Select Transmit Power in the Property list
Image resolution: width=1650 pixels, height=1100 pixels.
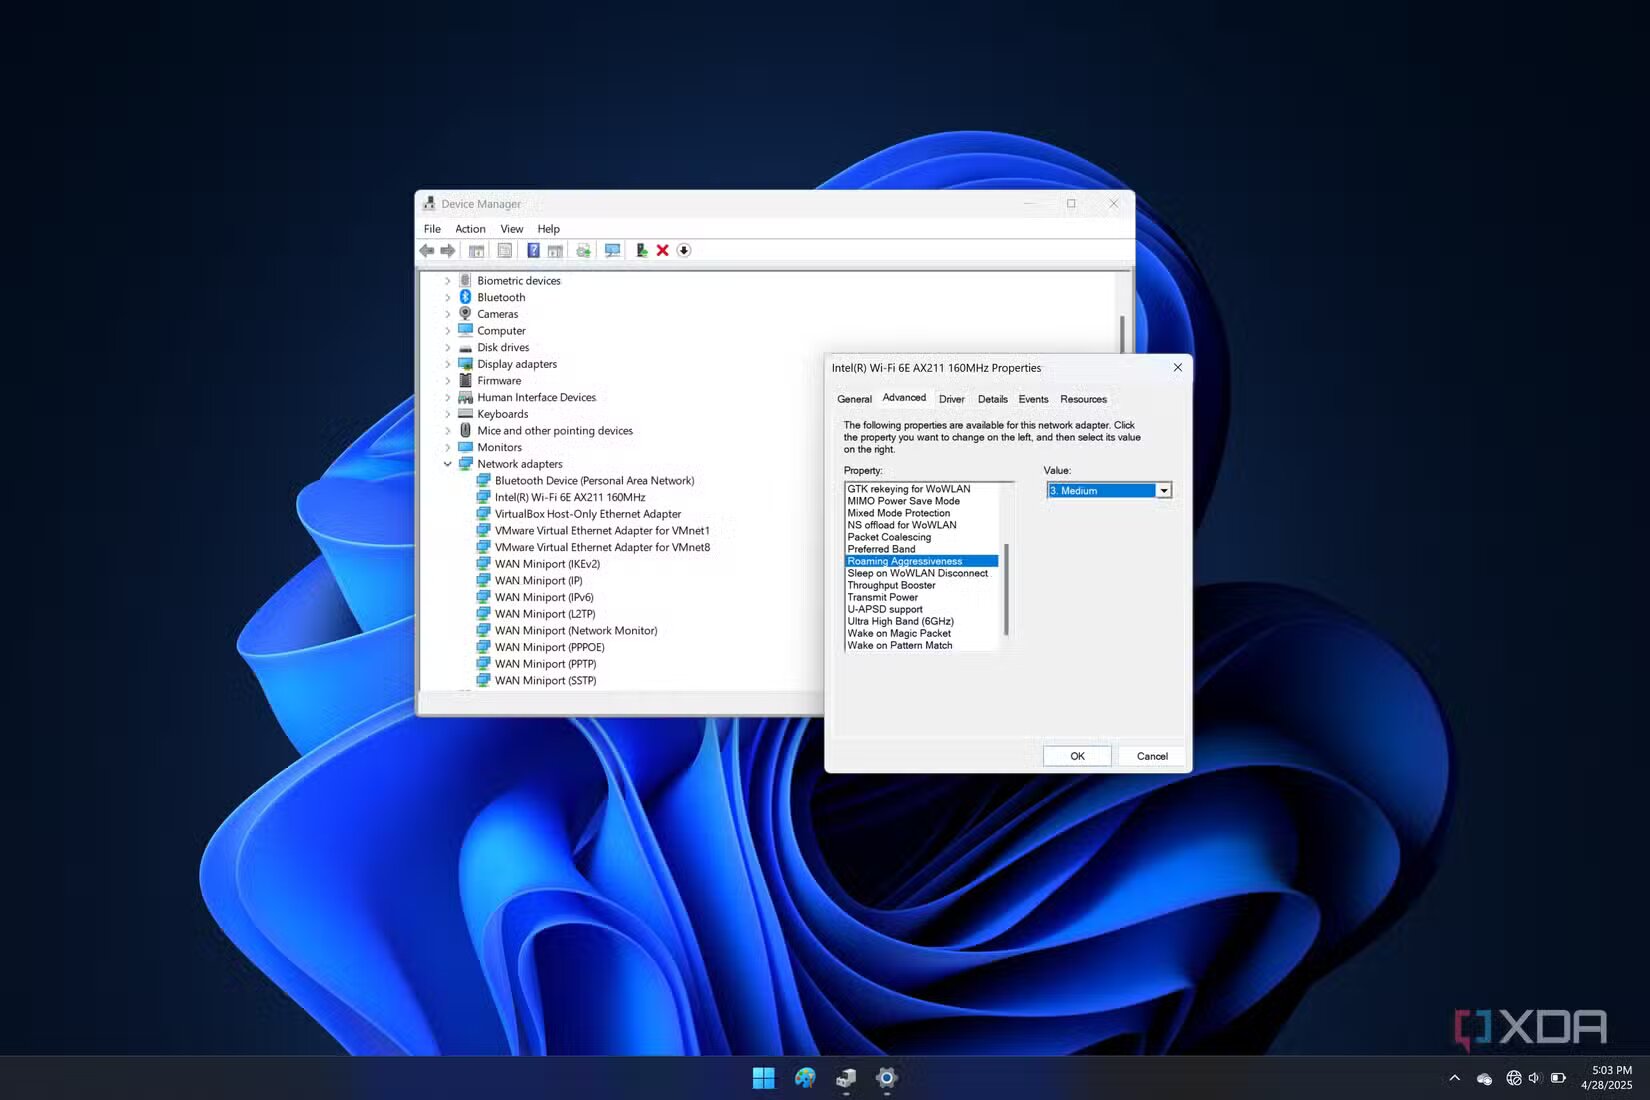882,597
